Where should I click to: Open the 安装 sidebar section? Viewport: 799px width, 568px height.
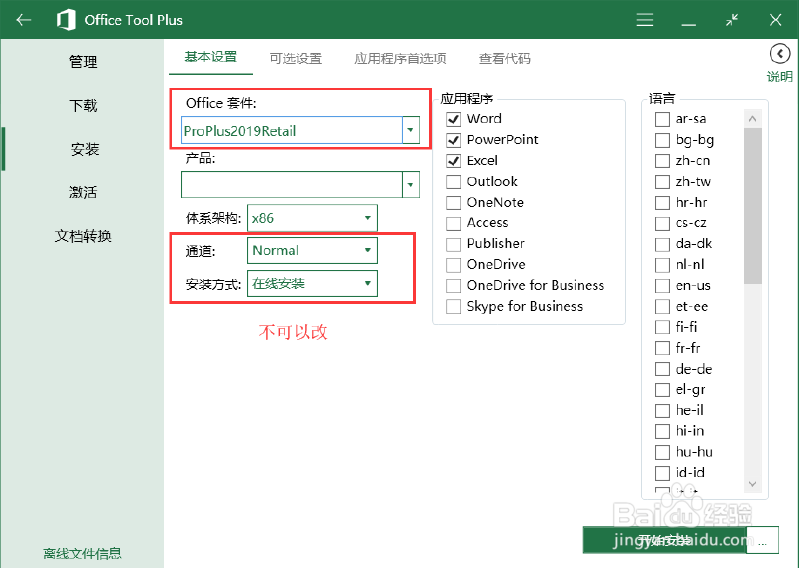(85, 149)
